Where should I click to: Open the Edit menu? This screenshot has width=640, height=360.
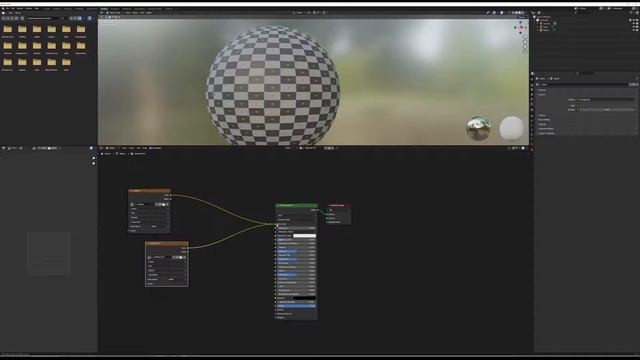coord(13,8)
